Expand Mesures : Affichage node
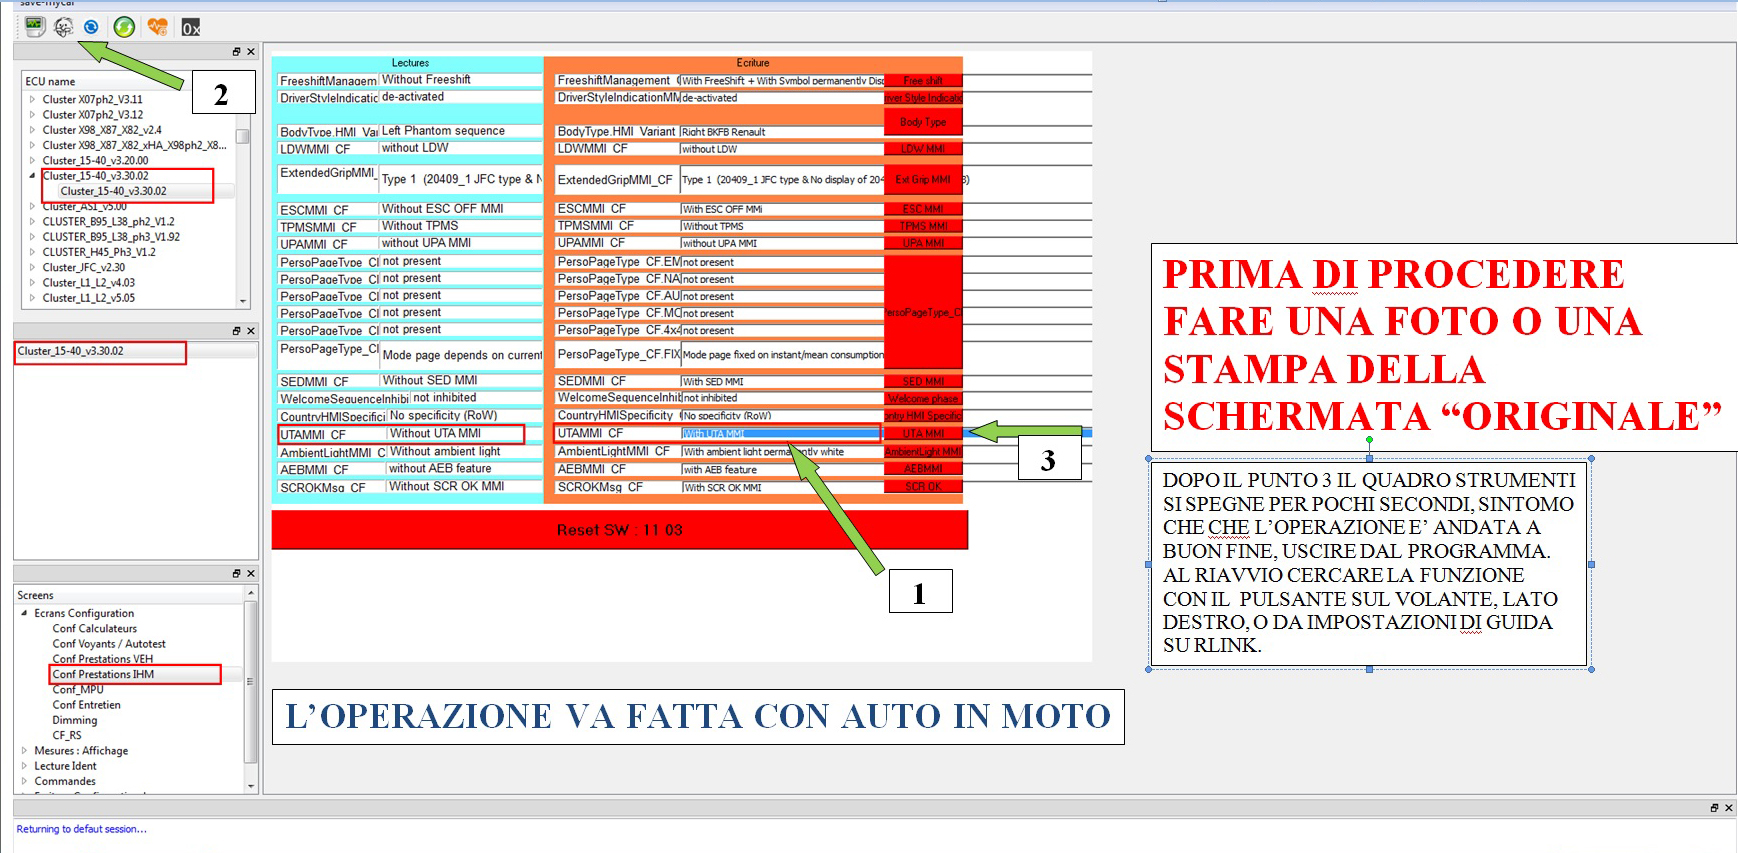The width and height of the screenshot is (1738, 853). [24, 751]
